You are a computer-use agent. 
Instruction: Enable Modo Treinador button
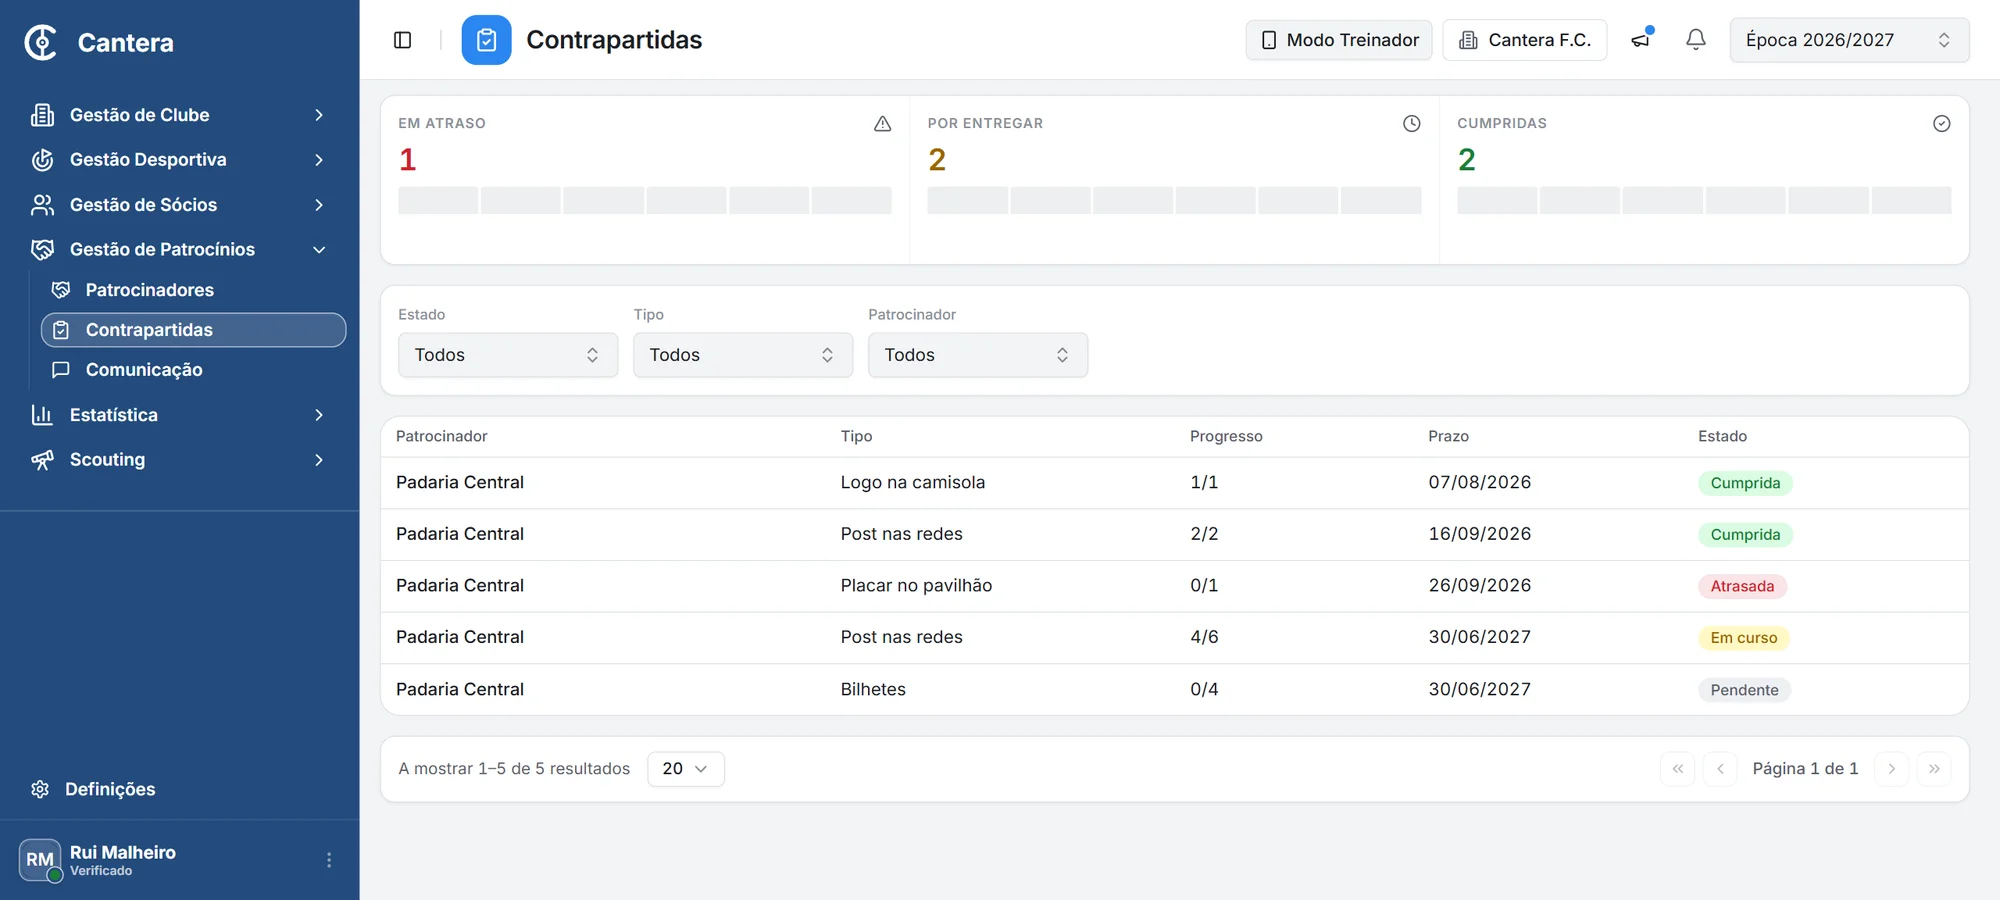pyautogui.click(x=1339, y=40)
